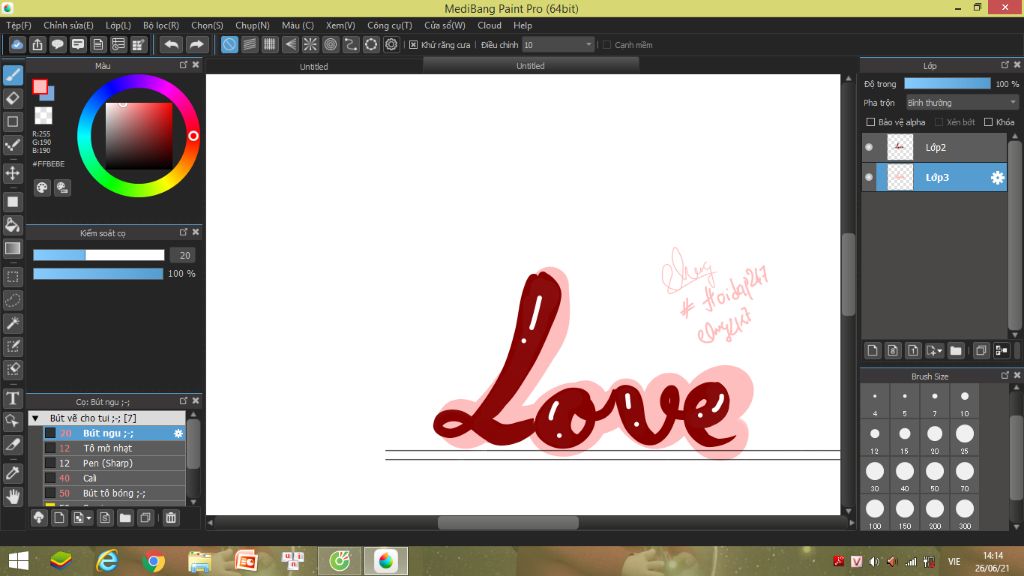Select the Pen (Sharp) brush

[115, 463]
